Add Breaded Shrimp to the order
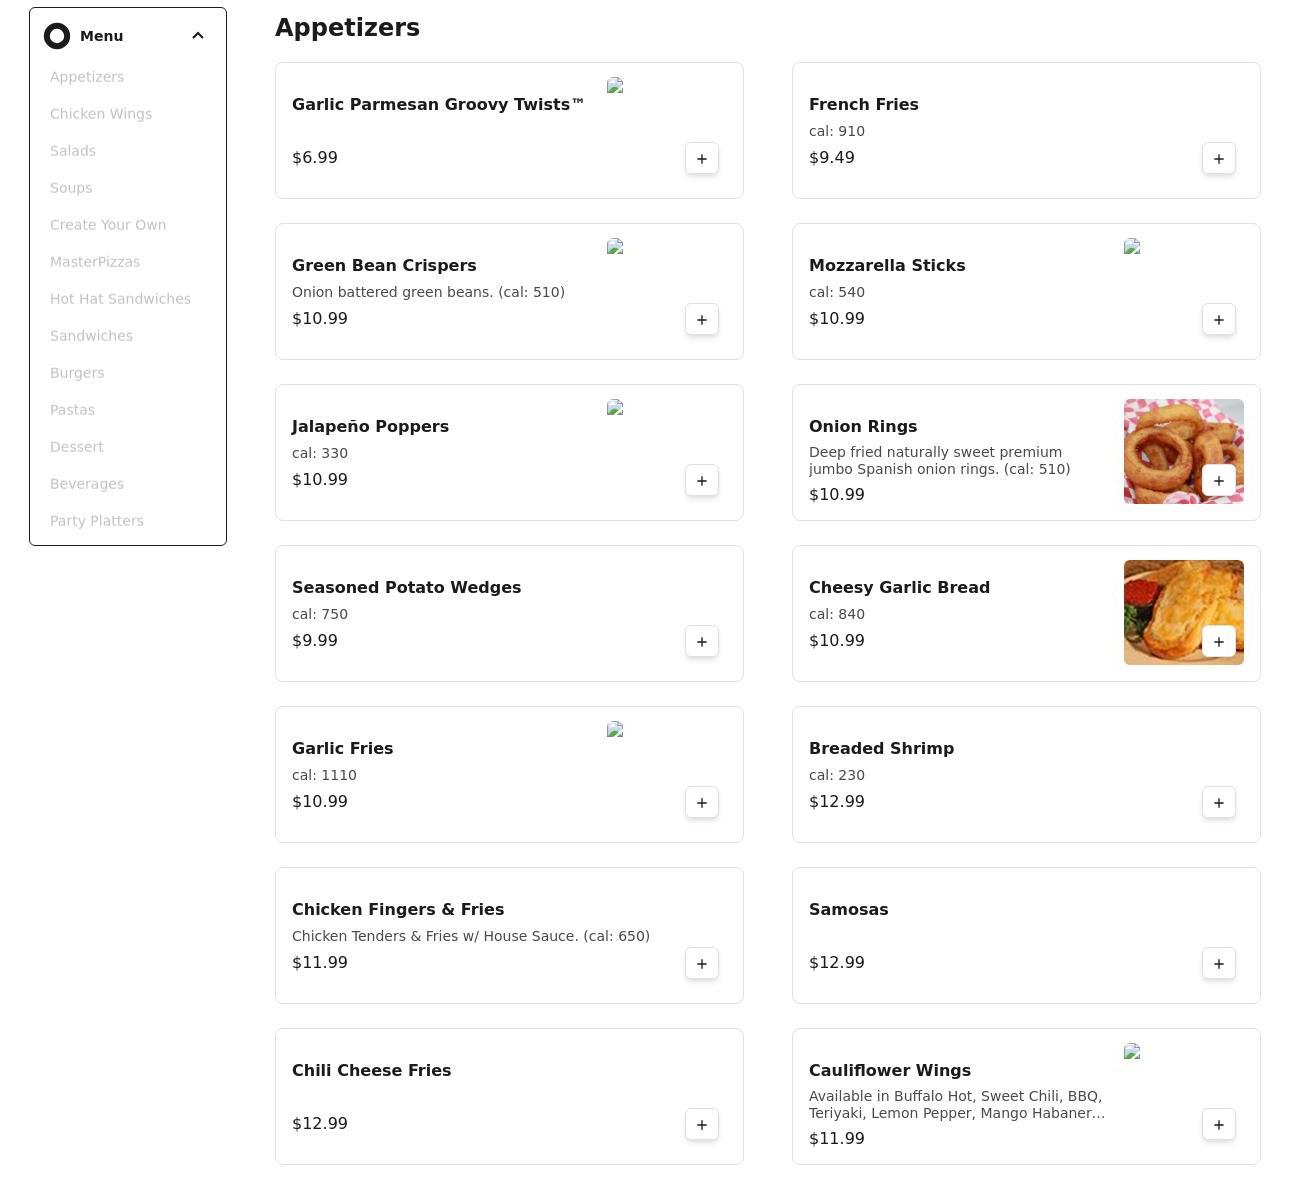Image resolution: width=1290 pixels, height=1180 pixels. click(x=1219, y=802)
